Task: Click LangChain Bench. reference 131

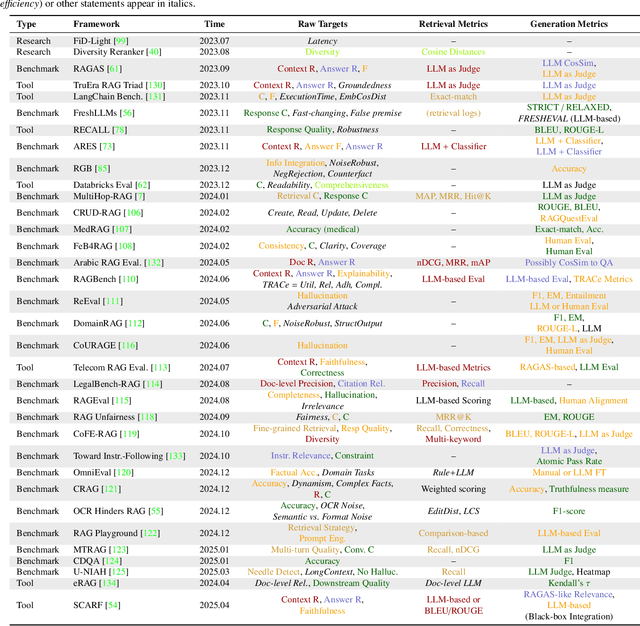Action: point(155,97)
